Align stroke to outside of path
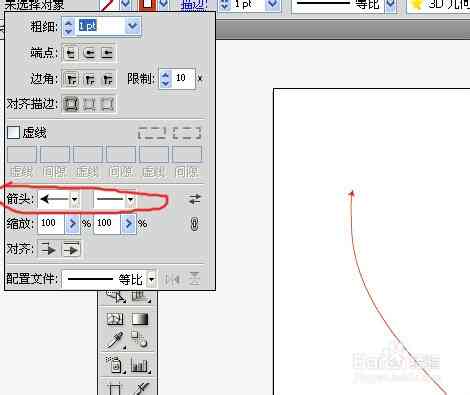Viewport: 470px width, 395px height. pos(107,104)
